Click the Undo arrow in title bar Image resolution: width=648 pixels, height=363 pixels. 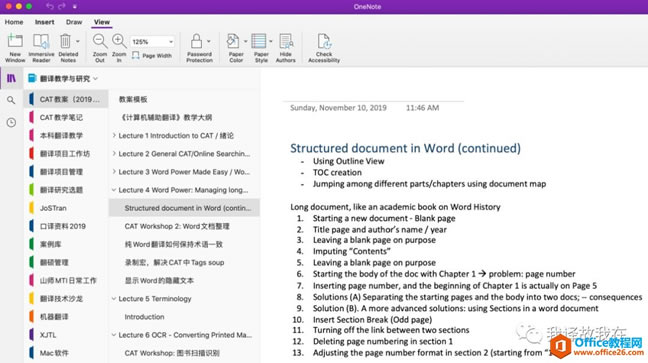pos(50,6)
